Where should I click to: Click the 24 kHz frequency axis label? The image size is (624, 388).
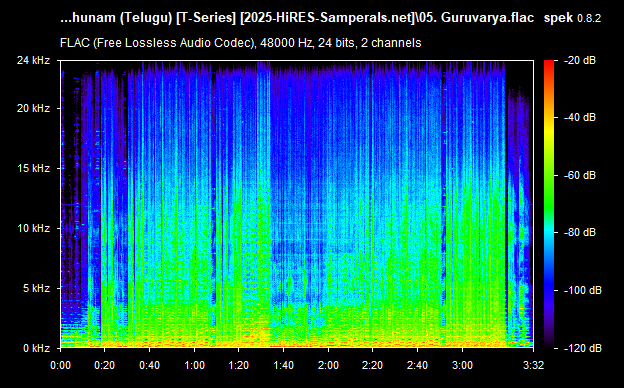33,60
